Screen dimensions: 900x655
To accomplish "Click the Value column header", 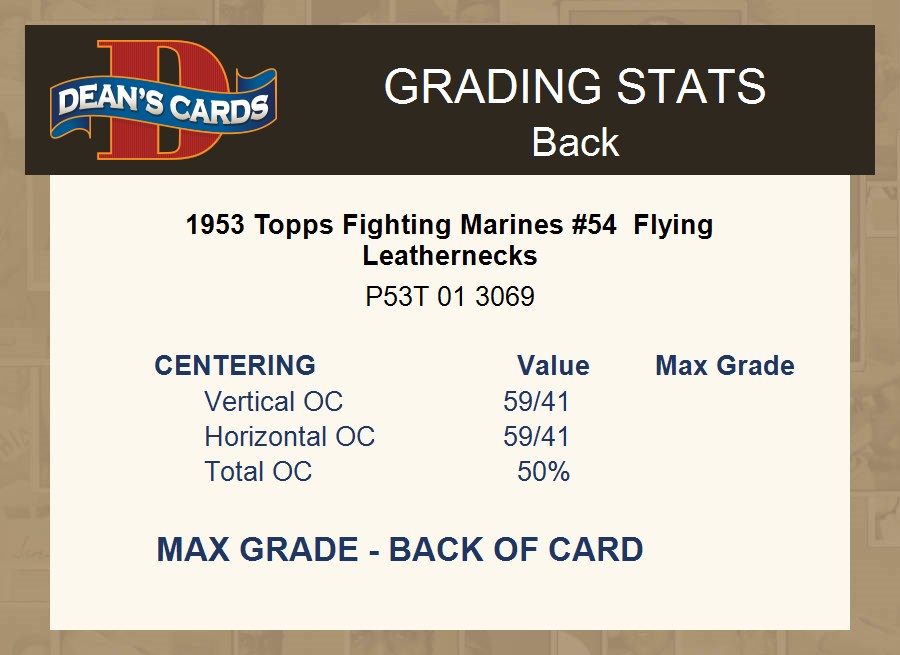I will pyautogui.click(x=553, y=365).
